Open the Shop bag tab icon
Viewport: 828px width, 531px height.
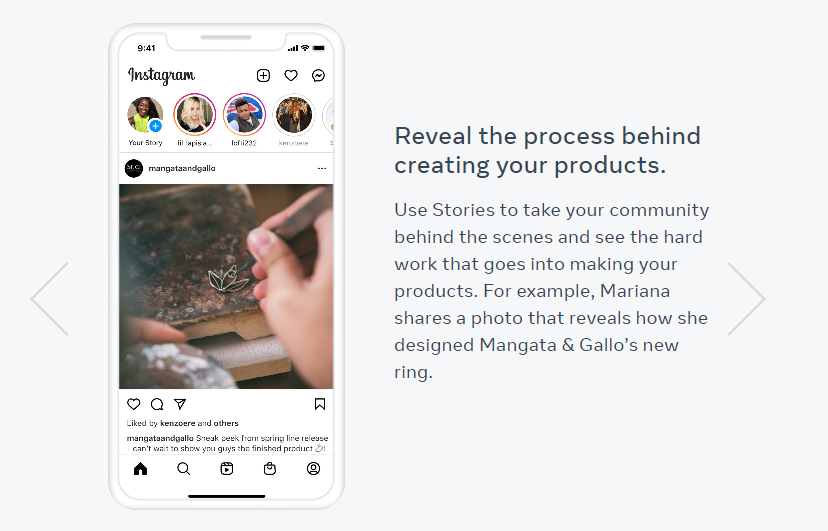270,468
